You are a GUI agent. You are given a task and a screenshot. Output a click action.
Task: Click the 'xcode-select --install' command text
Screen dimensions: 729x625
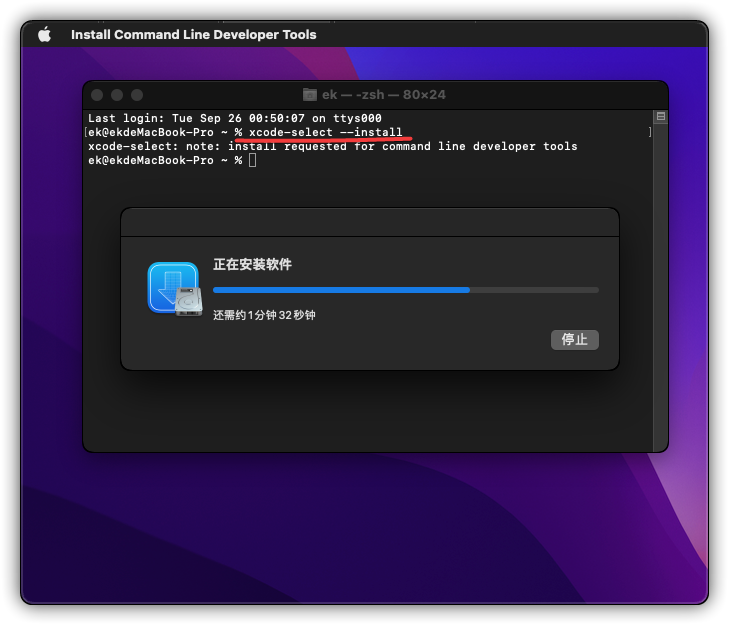(325, 132)
